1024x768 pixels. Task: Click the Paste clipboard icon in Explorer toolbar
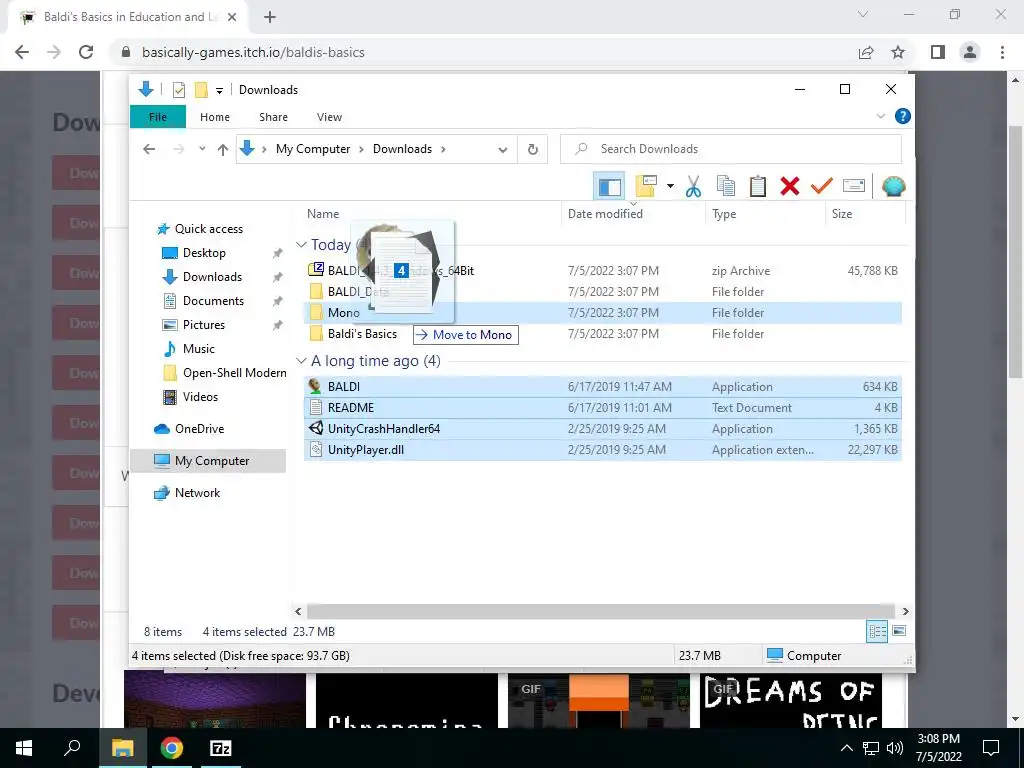[x=758, y=187]
